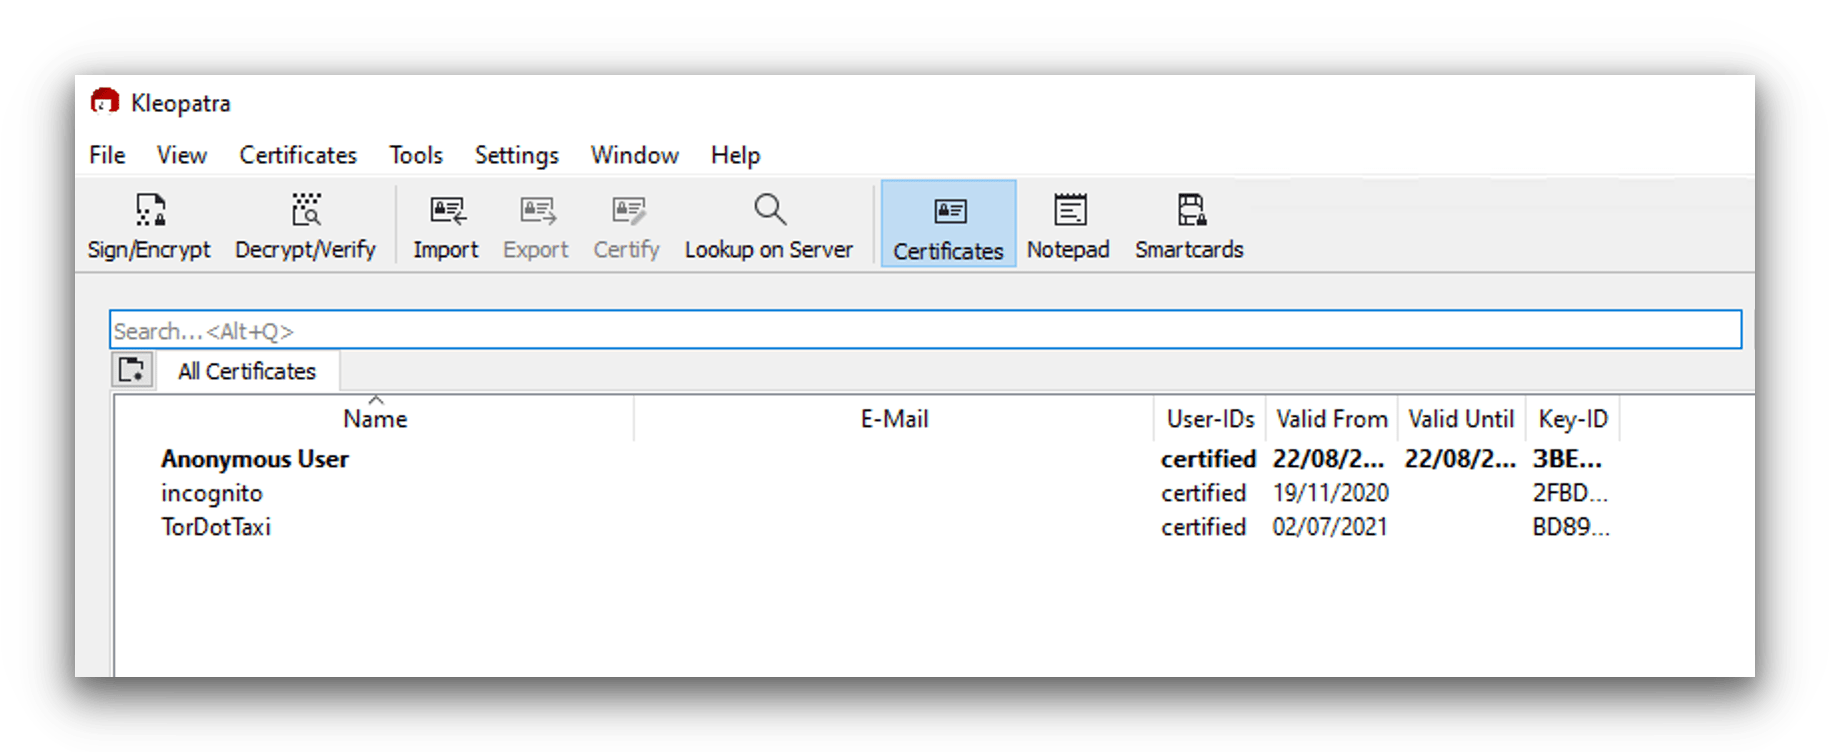Screen dimensions: 1830x752
Task: Click the Key-ID BD89... cell
Action: [x=1571, y=527]
